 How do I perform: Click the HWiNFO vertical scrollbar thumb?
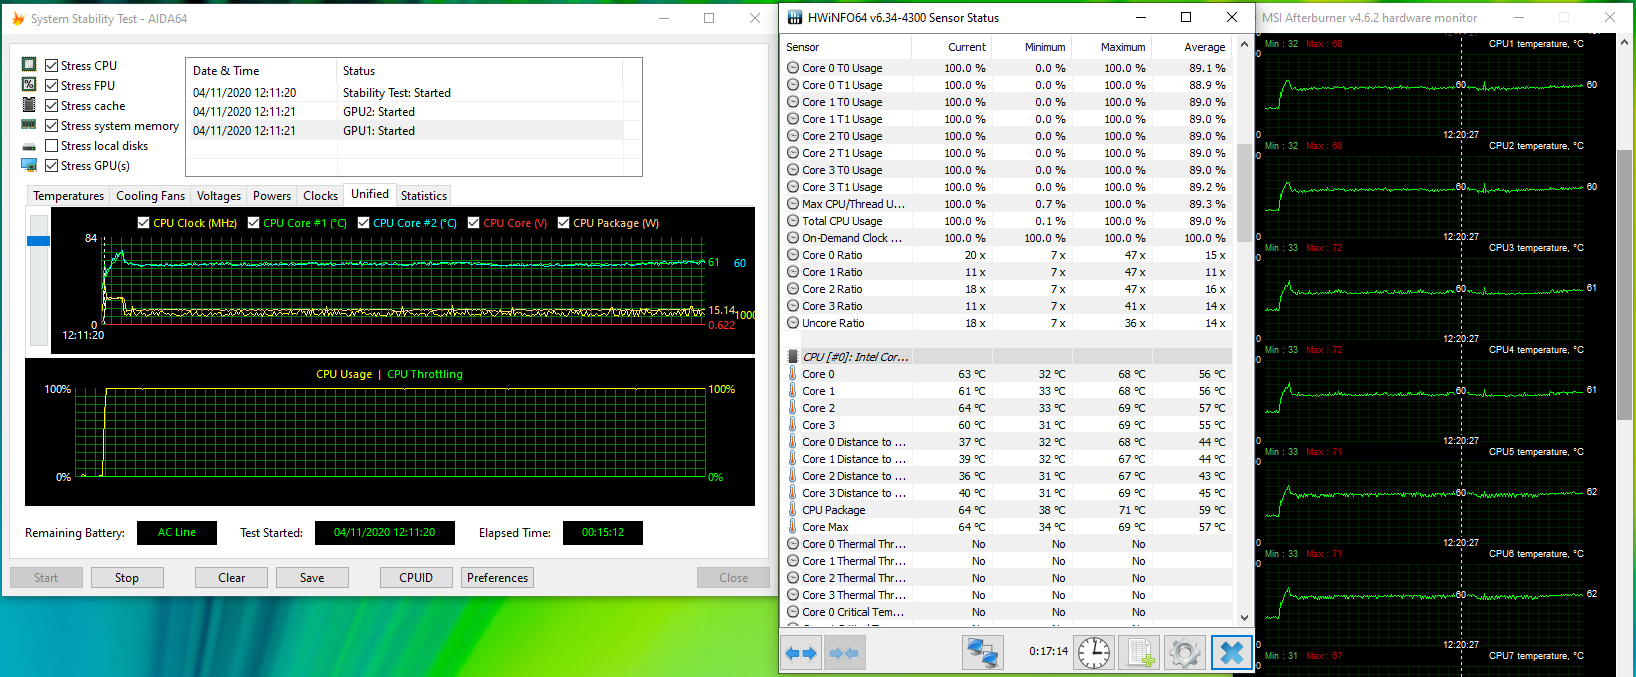click(x=1244, y=193)
